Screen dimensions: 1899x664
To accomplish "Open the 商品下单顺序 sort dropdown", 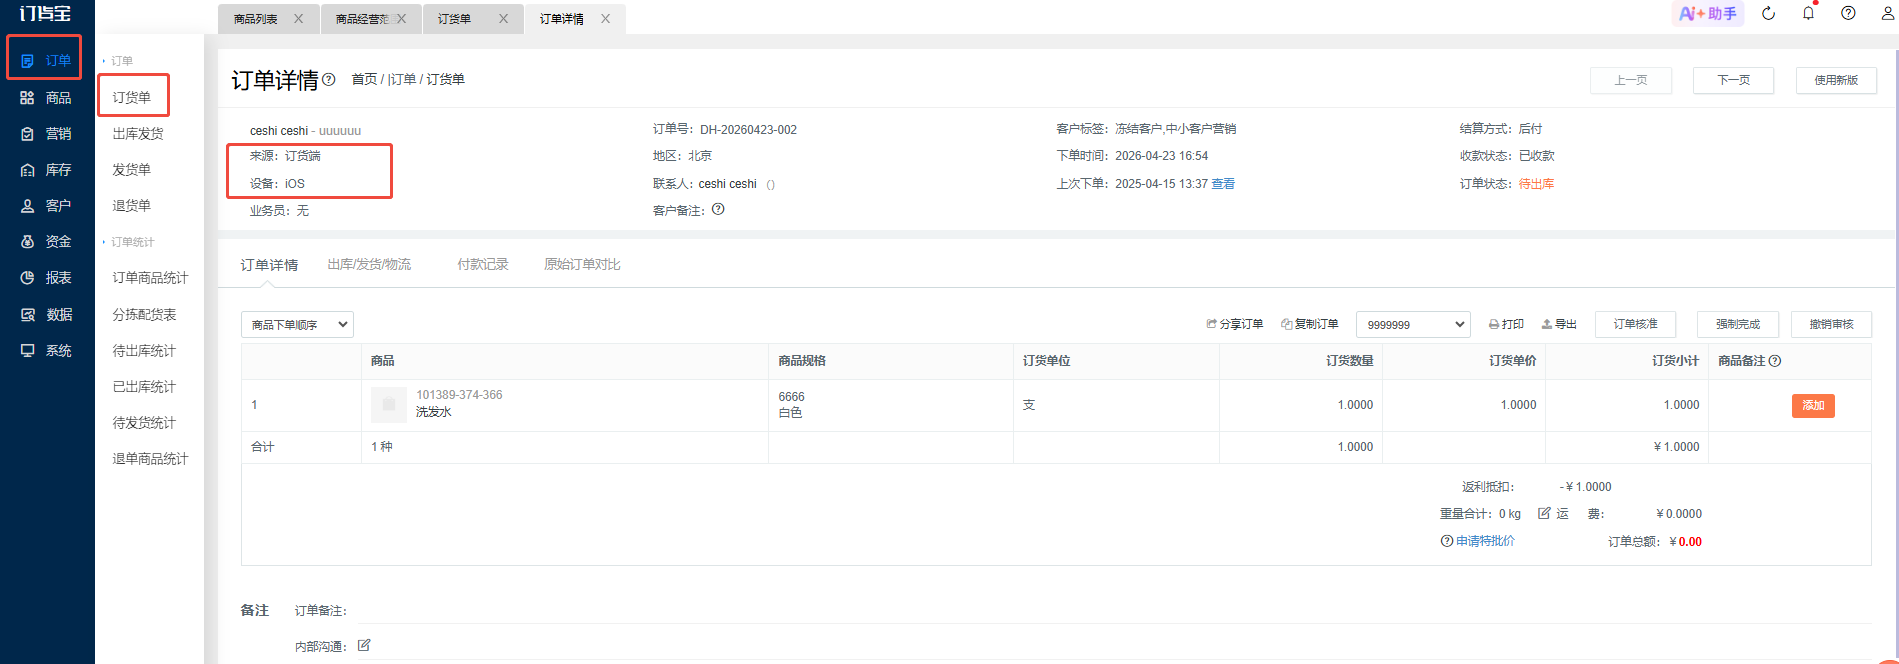I will click(297, 324).
